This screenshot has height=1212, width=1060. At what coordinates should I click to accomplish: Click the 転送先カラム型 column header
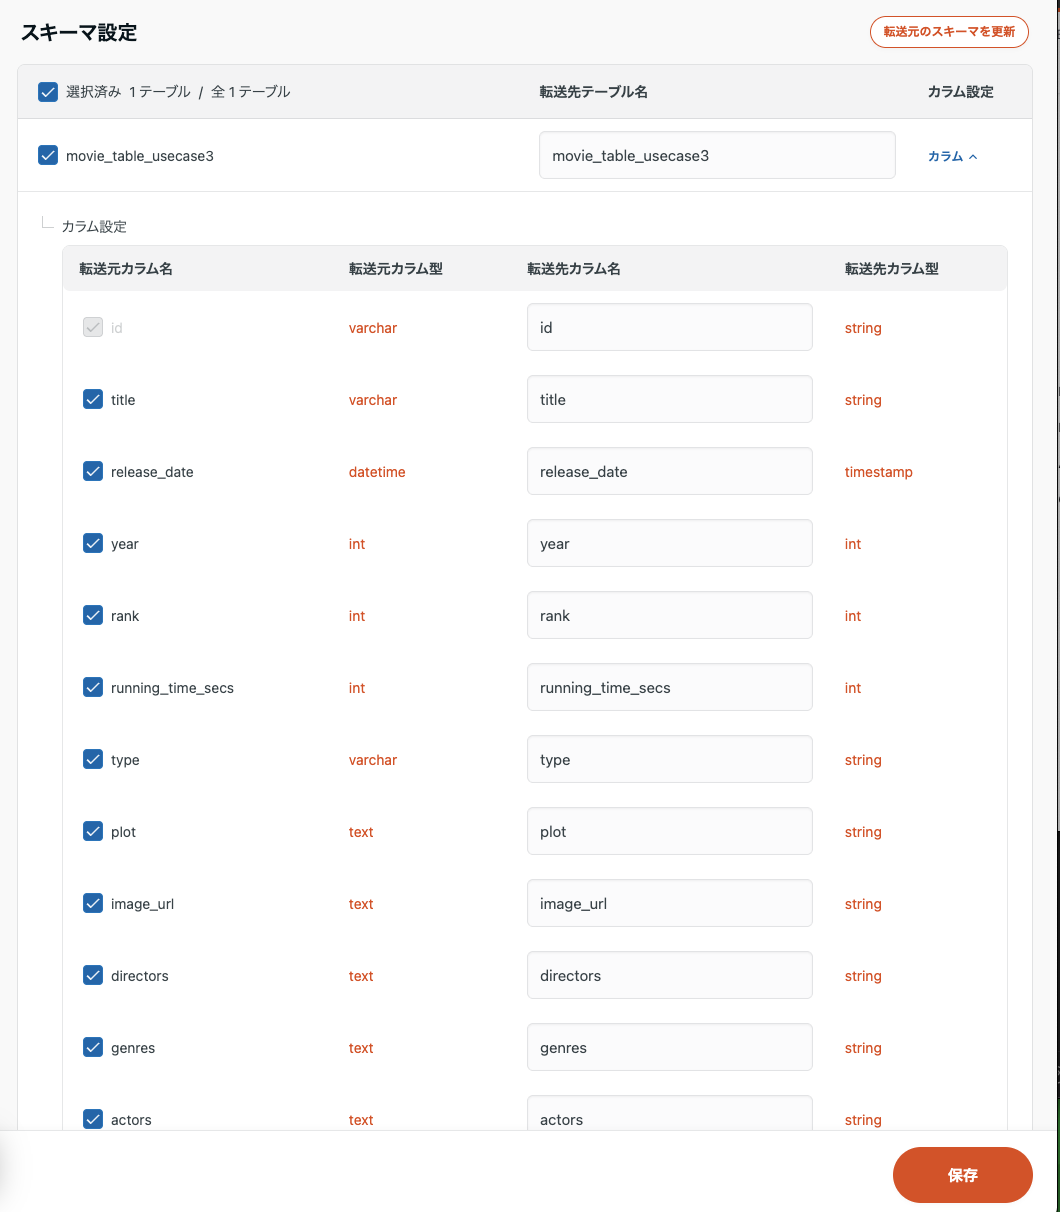point(892,269)
